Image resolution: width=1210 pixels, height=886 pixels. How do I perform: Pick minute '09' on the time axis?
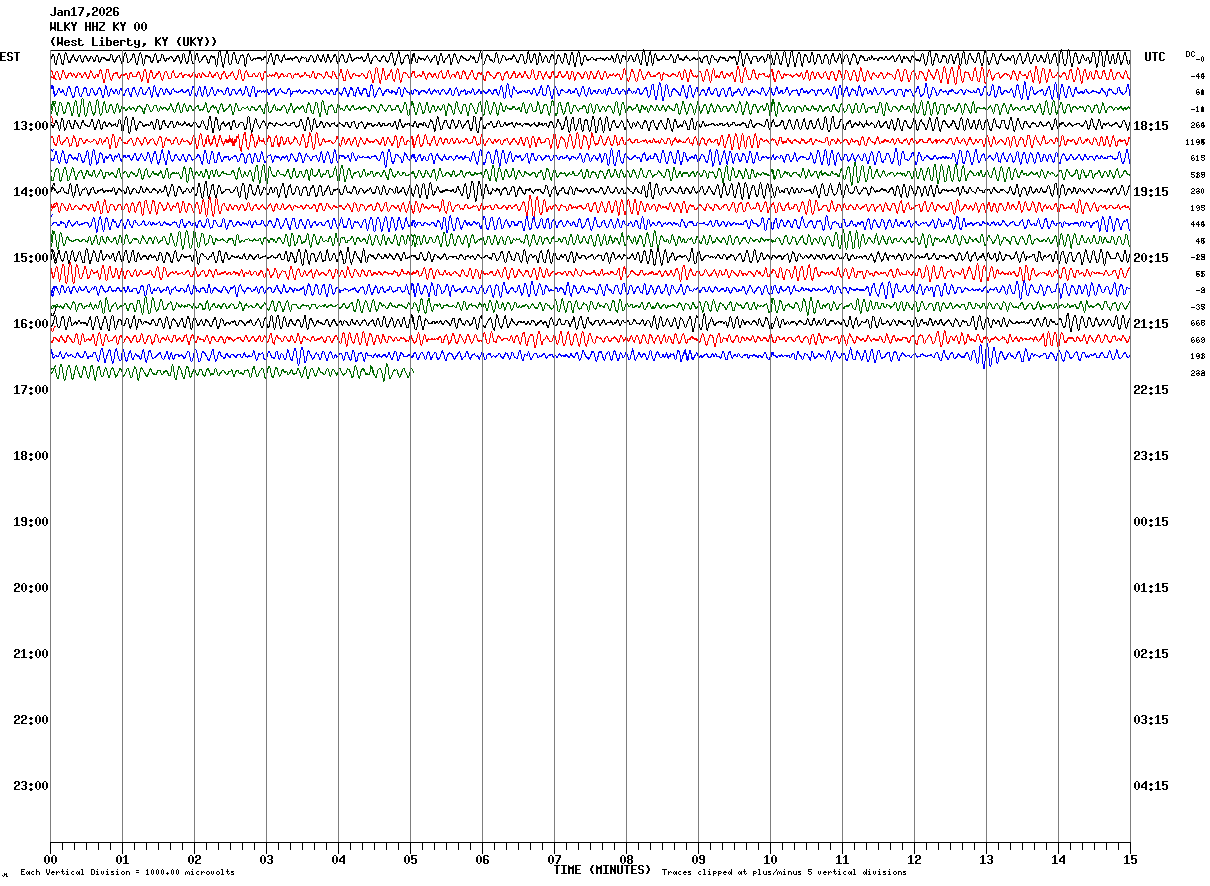[x=698, y=859]
